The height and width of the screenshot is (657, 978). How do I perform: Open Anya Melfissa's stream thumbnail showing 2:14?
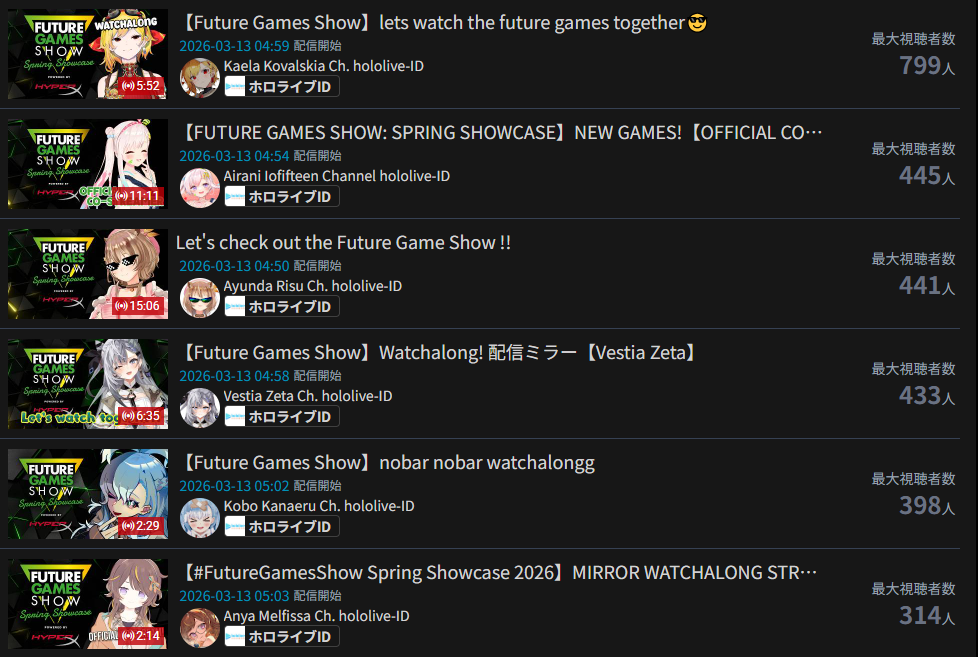tap(88, 604)
